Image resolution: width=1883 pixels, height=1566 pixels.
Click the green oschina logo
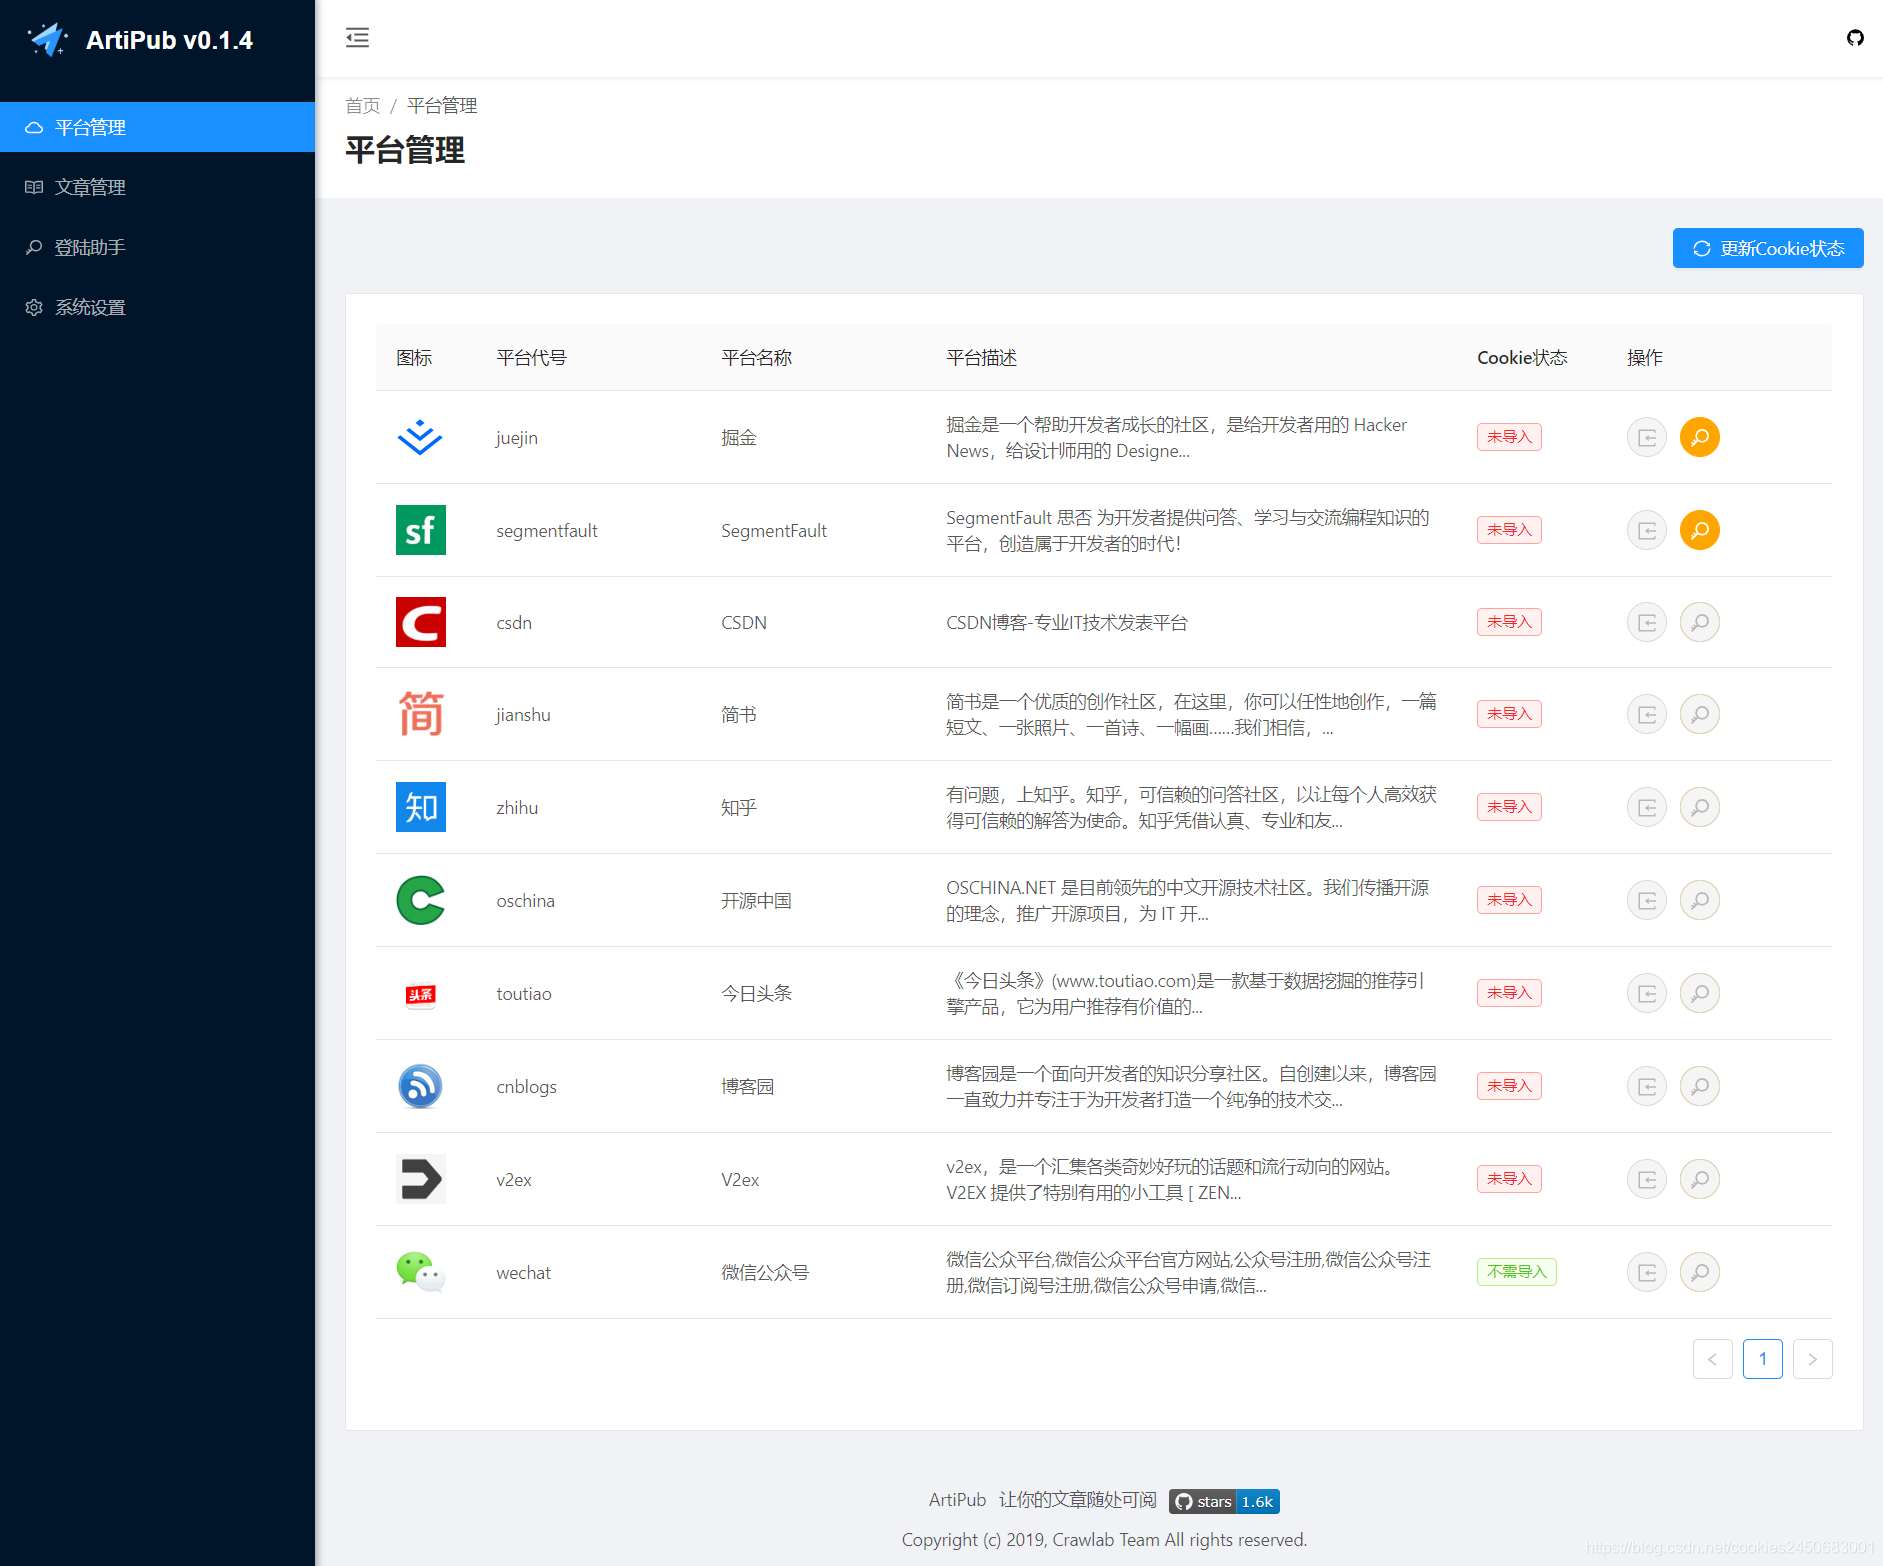pos(420,900)
